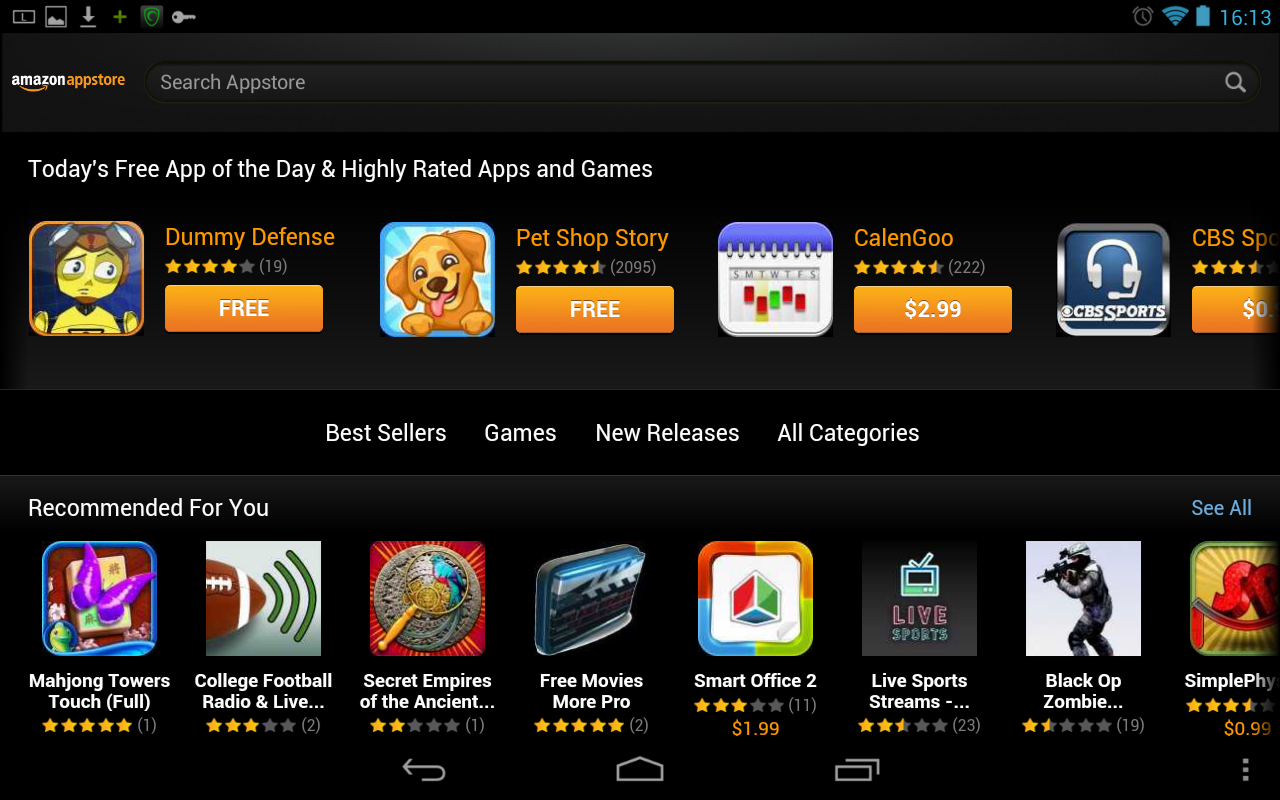Screen dimensions: 1280x800
Task: Tap the search magnifier icon
Action: [x=1236, y=82]
